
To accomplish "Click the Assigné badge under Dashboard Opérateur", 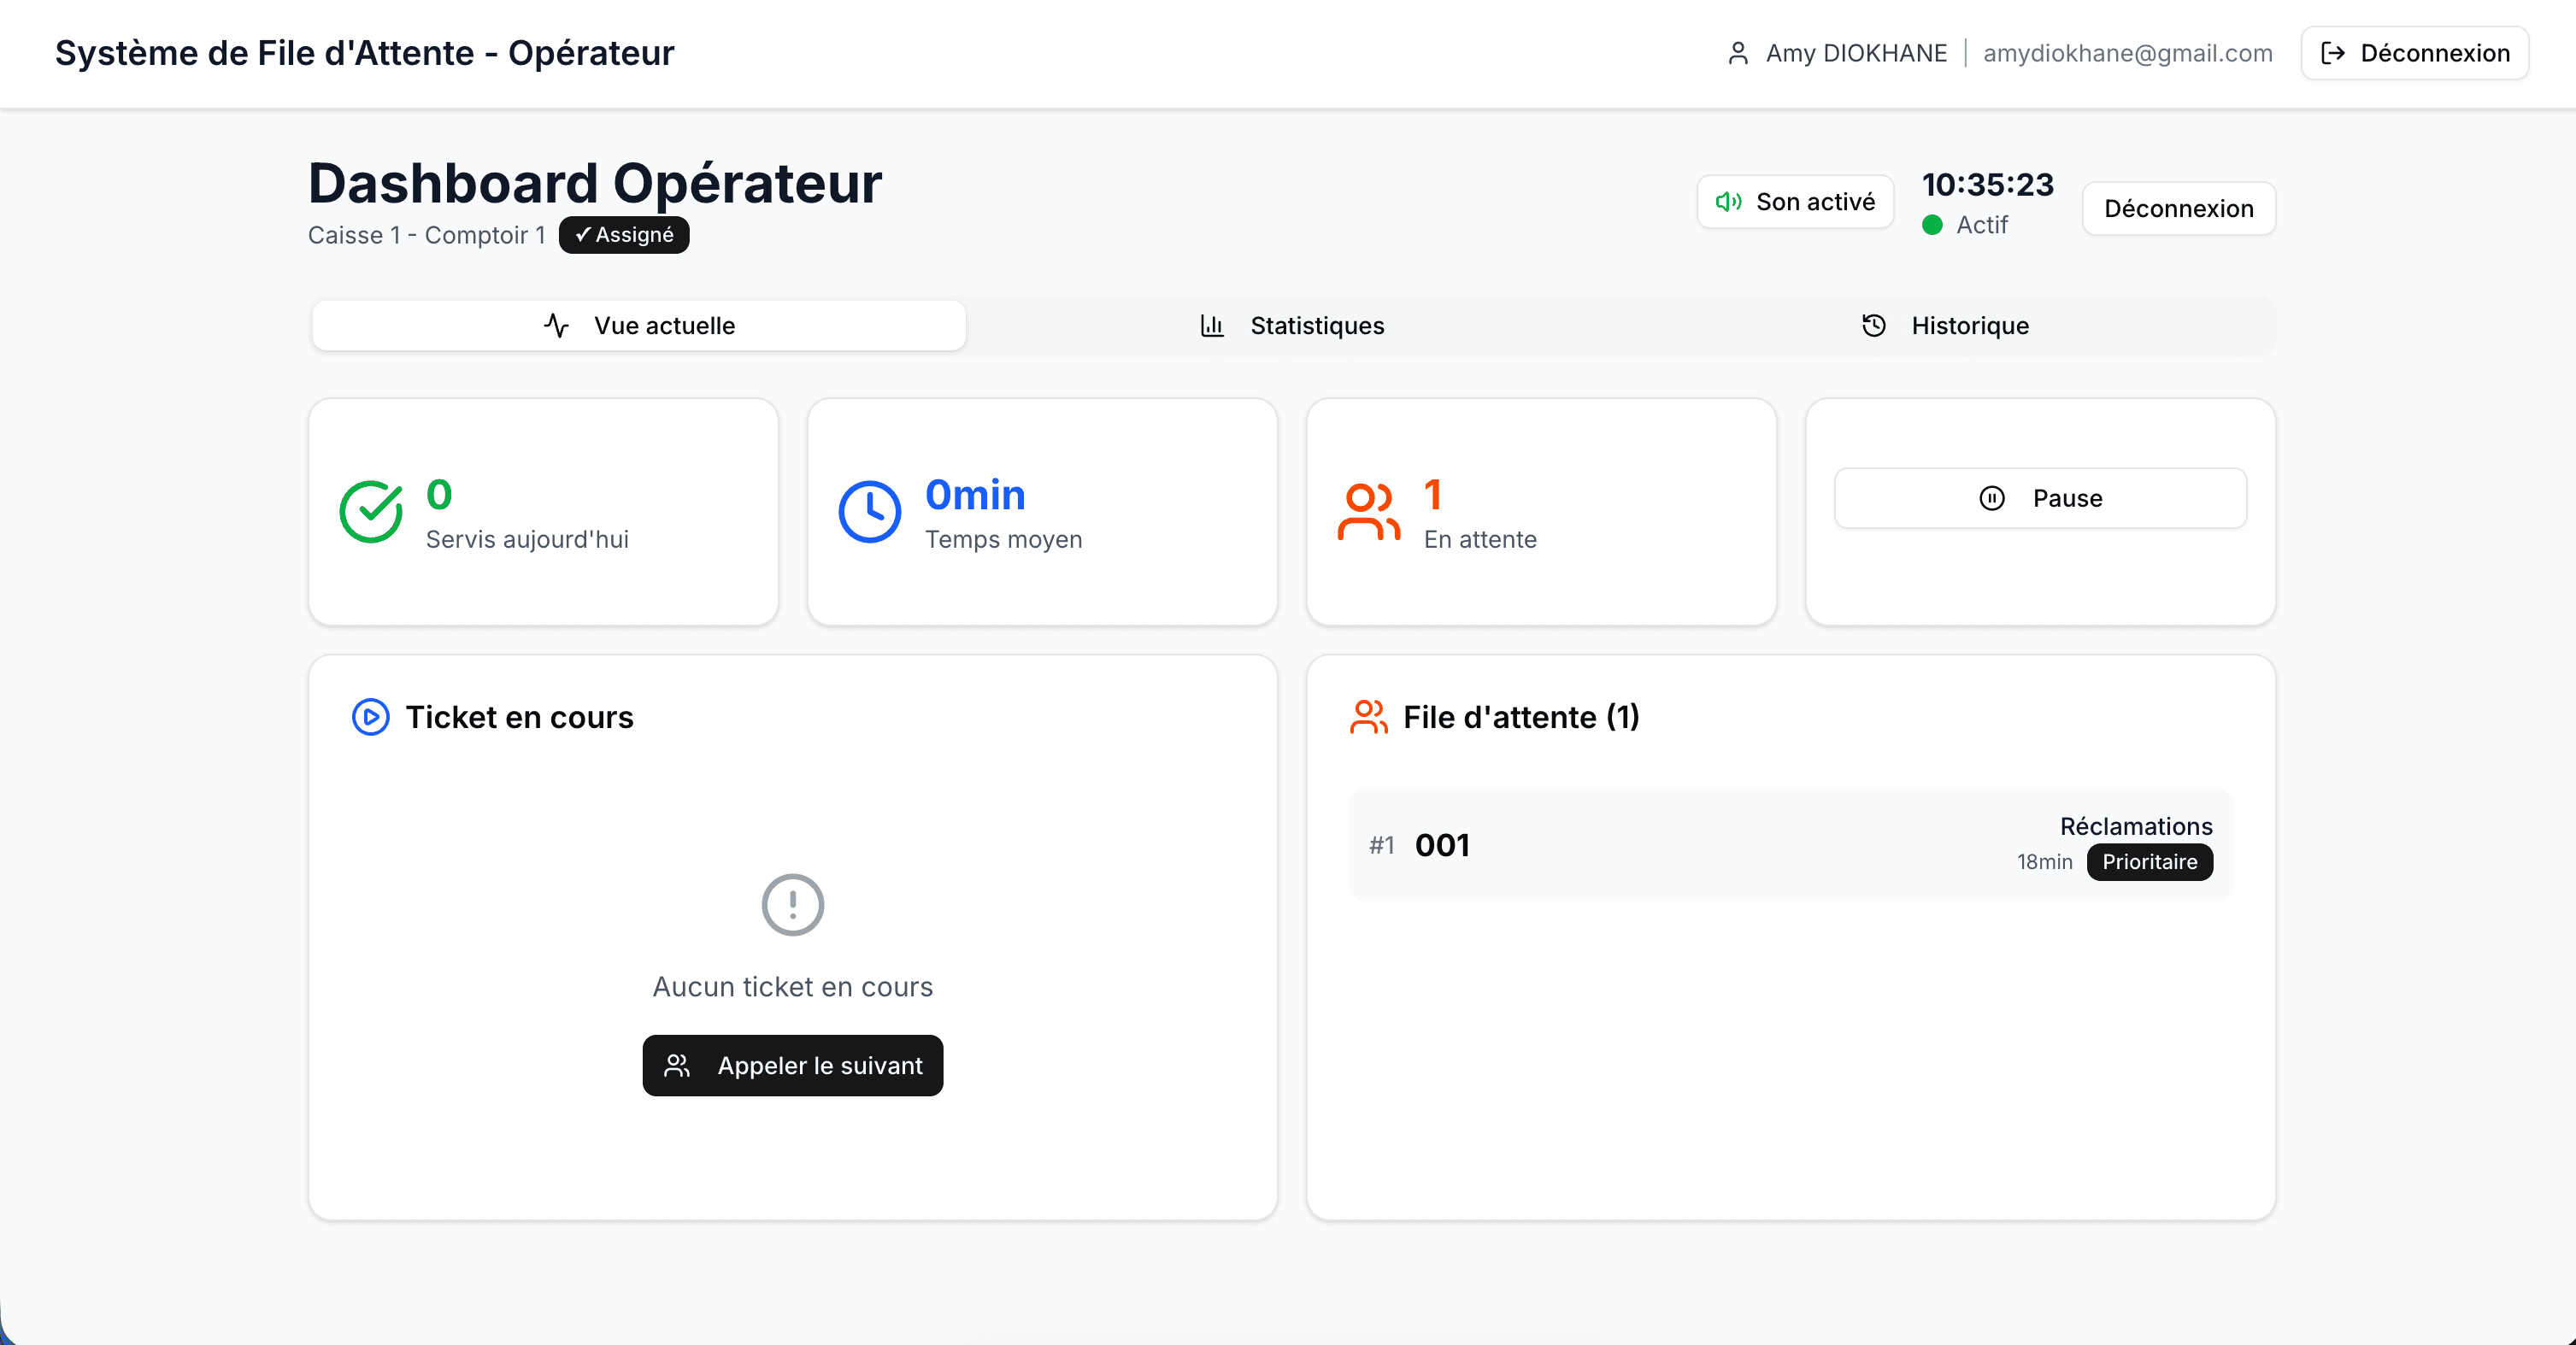I will point(623,235).
